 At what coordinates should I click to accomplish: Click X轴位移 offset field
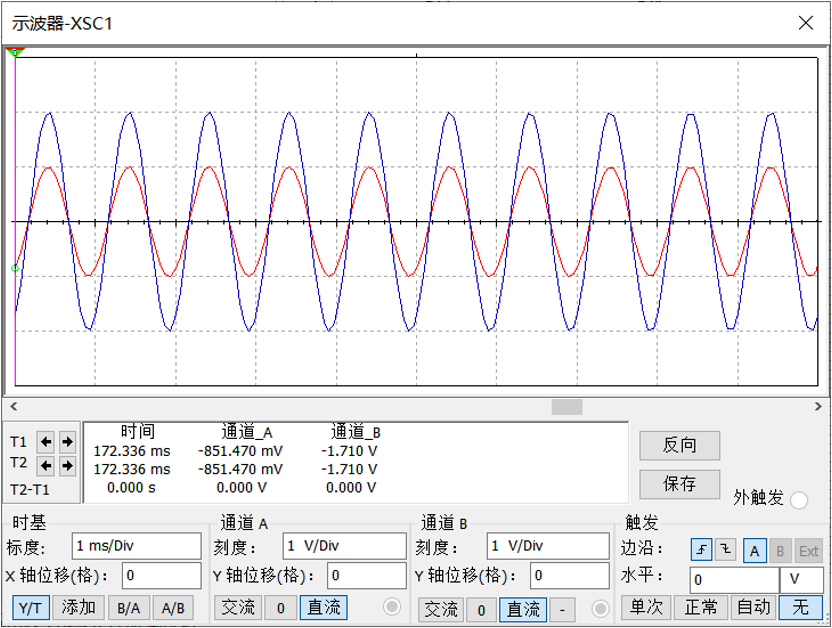162,575
